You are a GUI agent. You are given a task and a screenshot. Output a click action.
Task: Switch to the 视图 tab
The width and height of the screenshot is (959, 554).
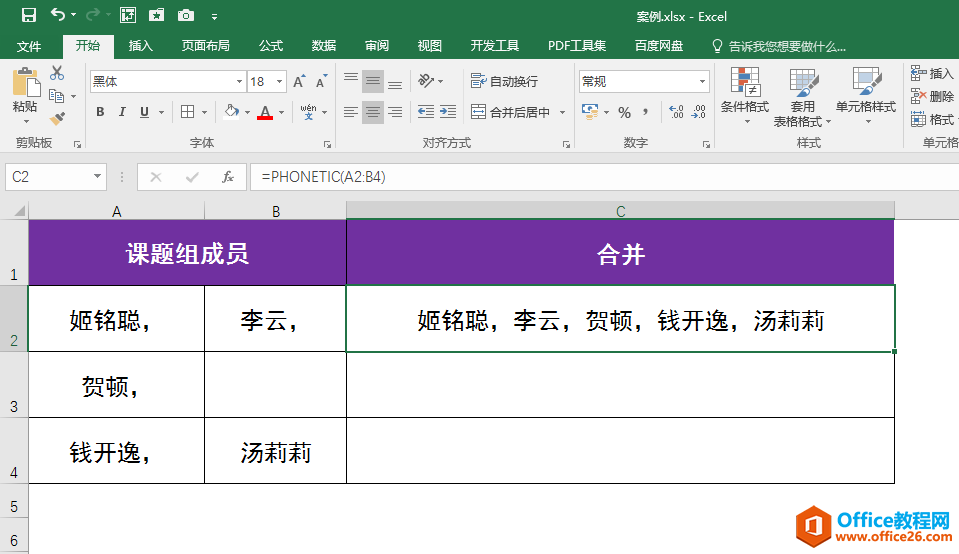pos(429,45)
